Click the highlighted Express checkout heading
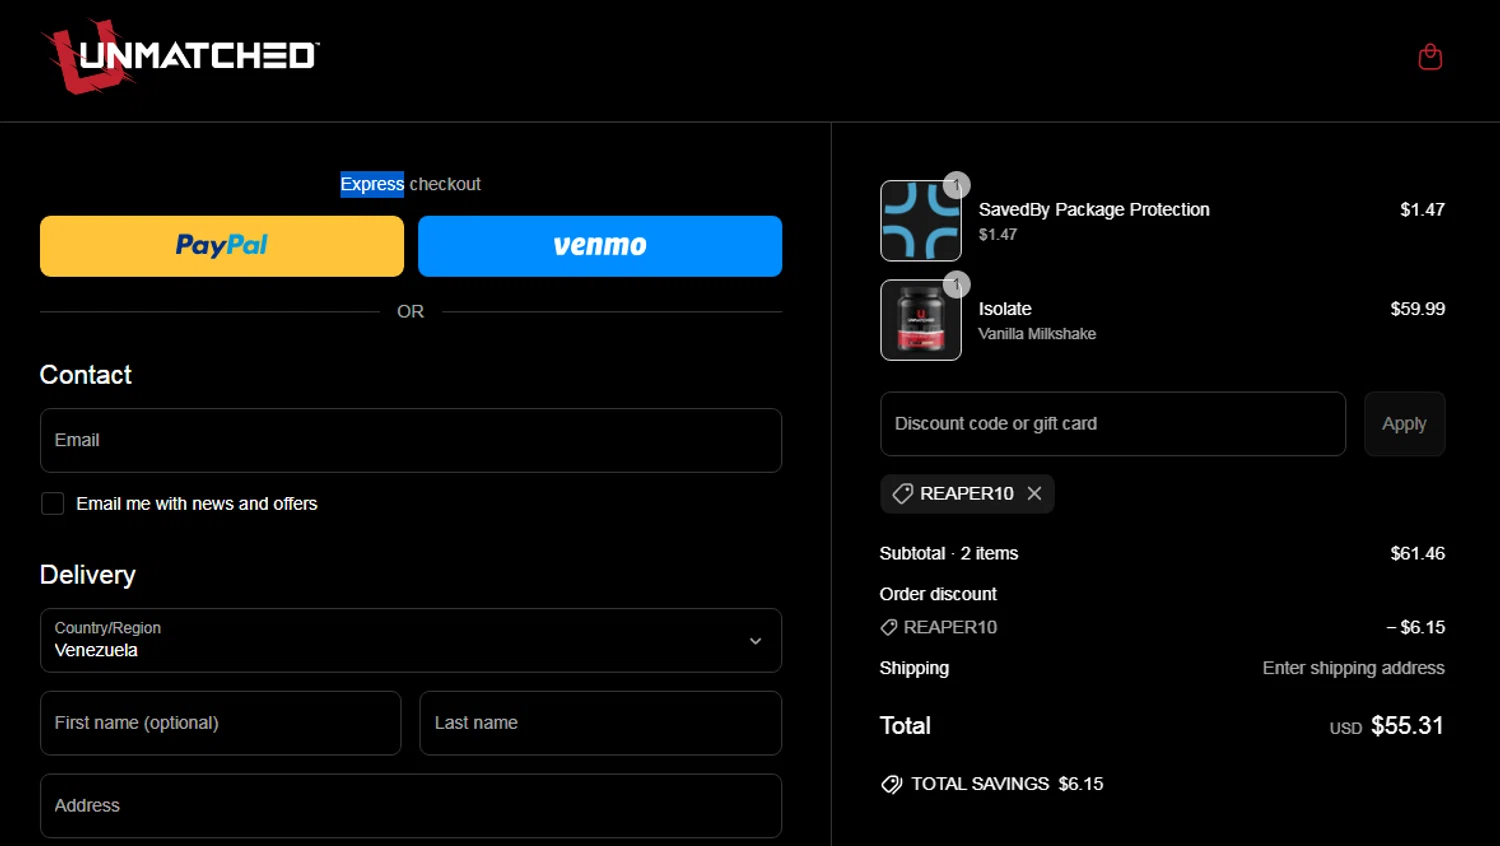 (x=410, y=184)
